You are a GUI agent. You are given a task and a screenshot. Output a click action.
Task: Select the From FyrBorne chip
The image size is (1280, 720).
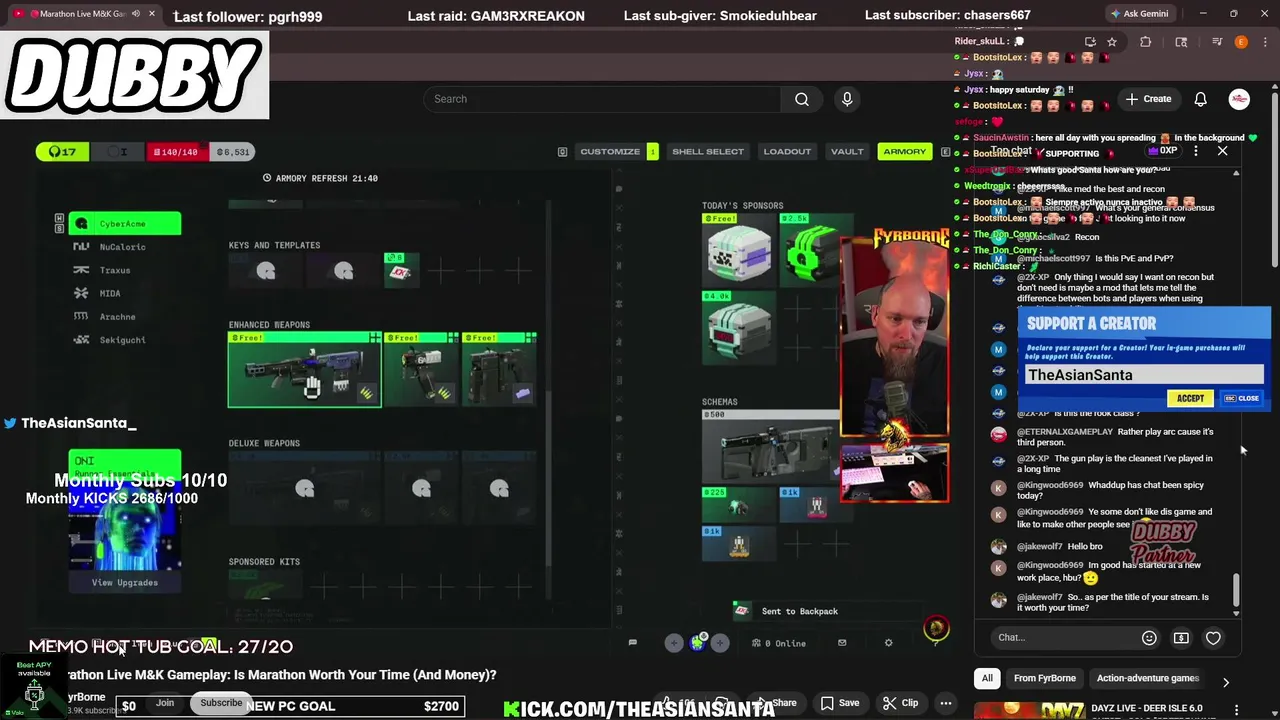(1044, 678)
